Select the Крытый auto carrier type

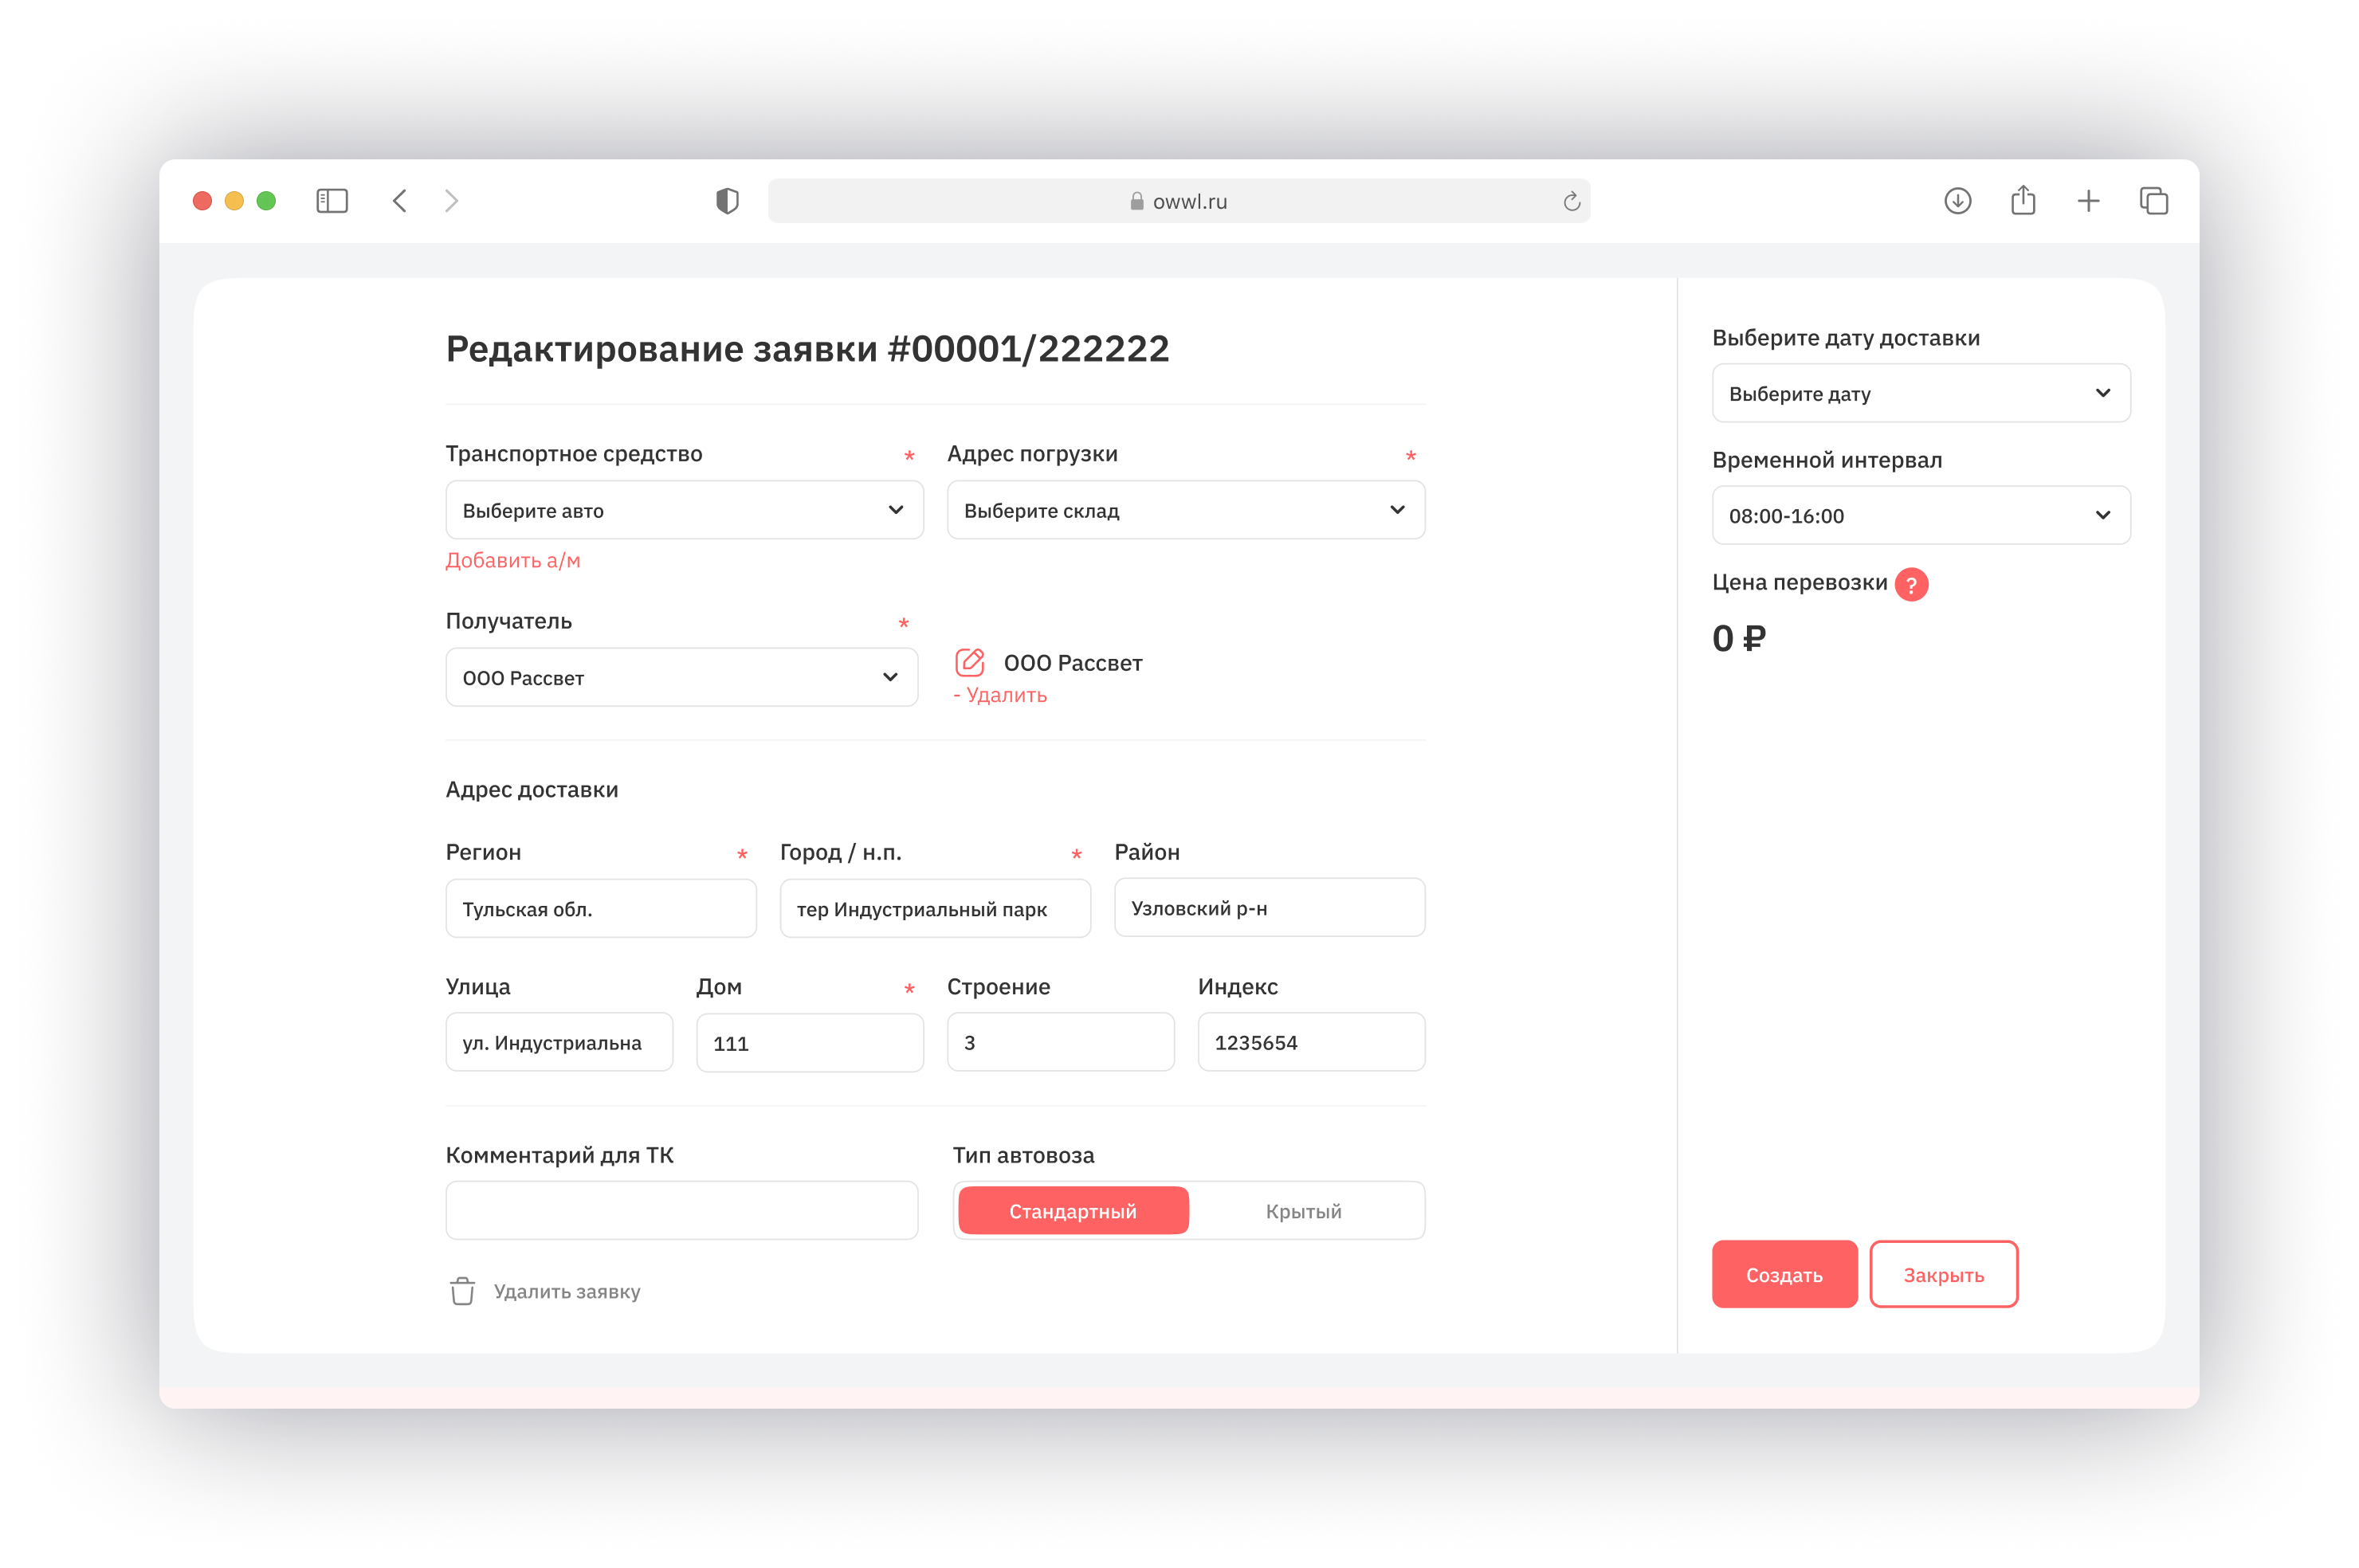(x=1303, y=1211)
